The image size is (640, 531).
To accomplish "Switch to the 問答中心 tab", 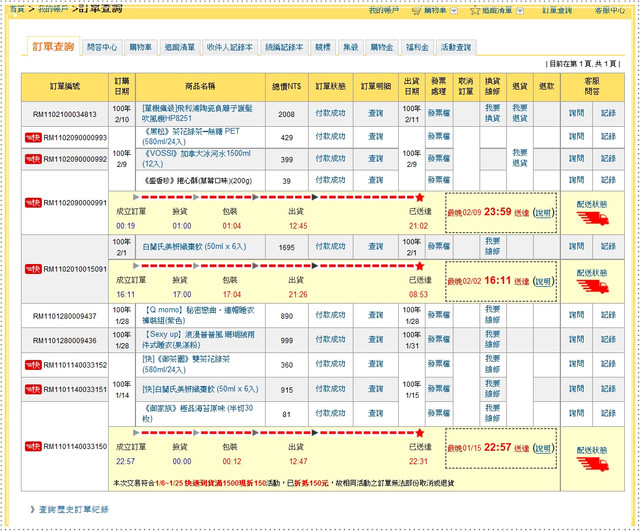I will pos(102,47).
